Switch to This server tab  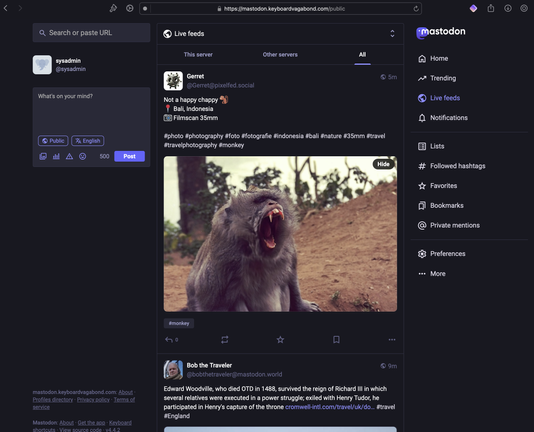point(198,55)
